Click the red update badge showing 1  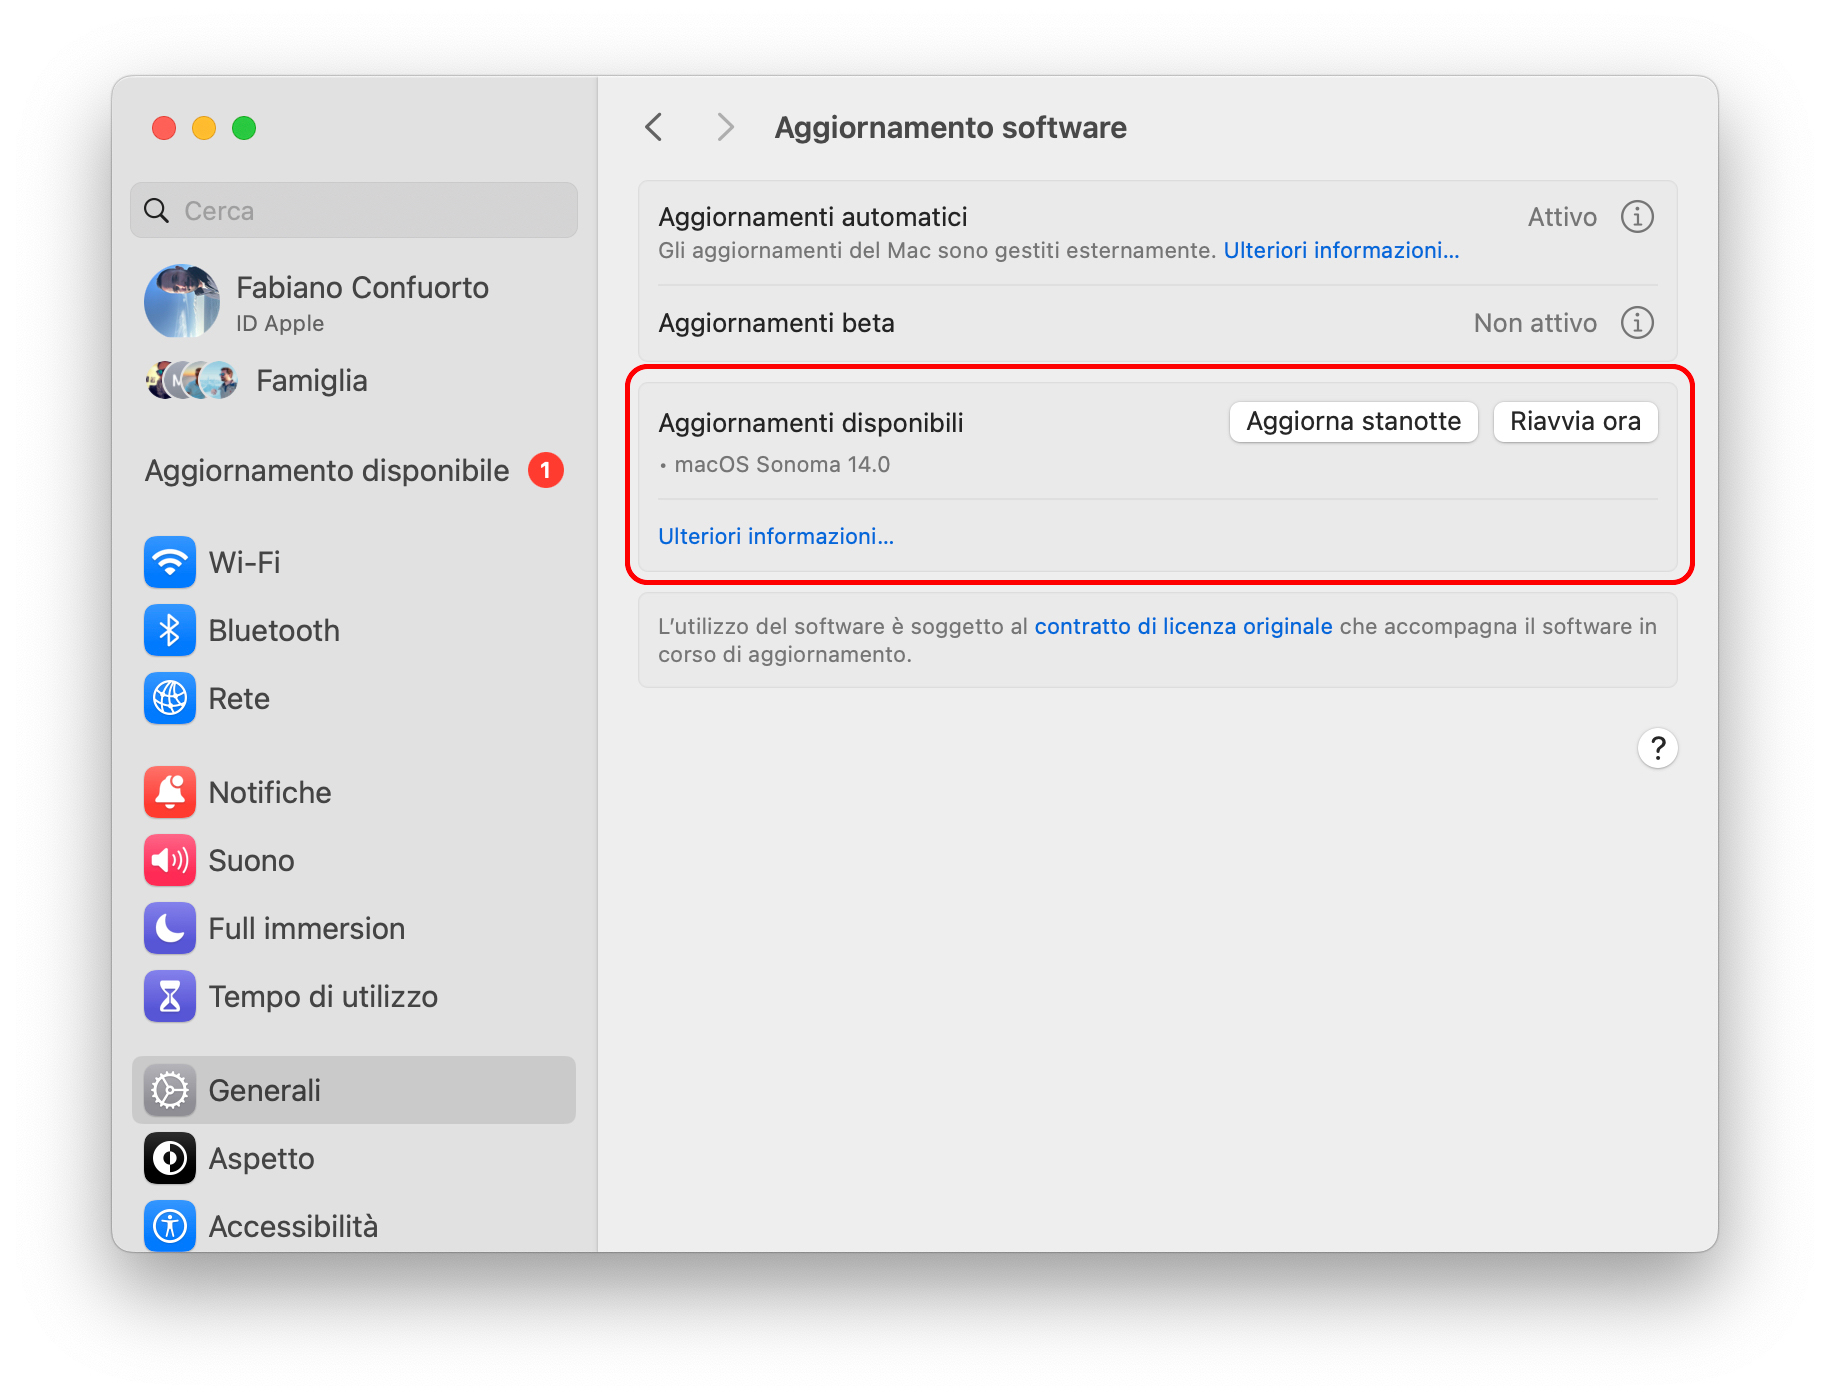pyautogui.click(x=546, y=470)
